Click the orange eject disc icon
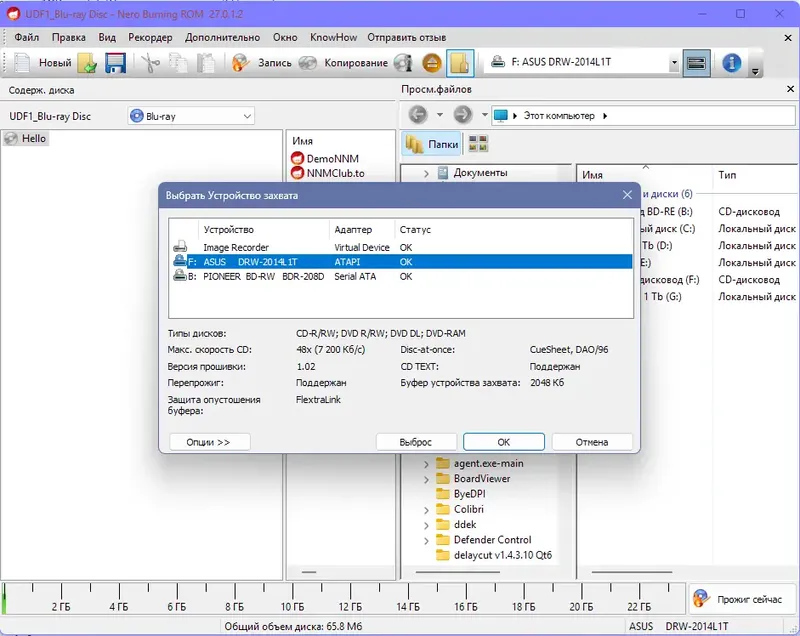The image size is (800, 636). (x=432, y=63)
